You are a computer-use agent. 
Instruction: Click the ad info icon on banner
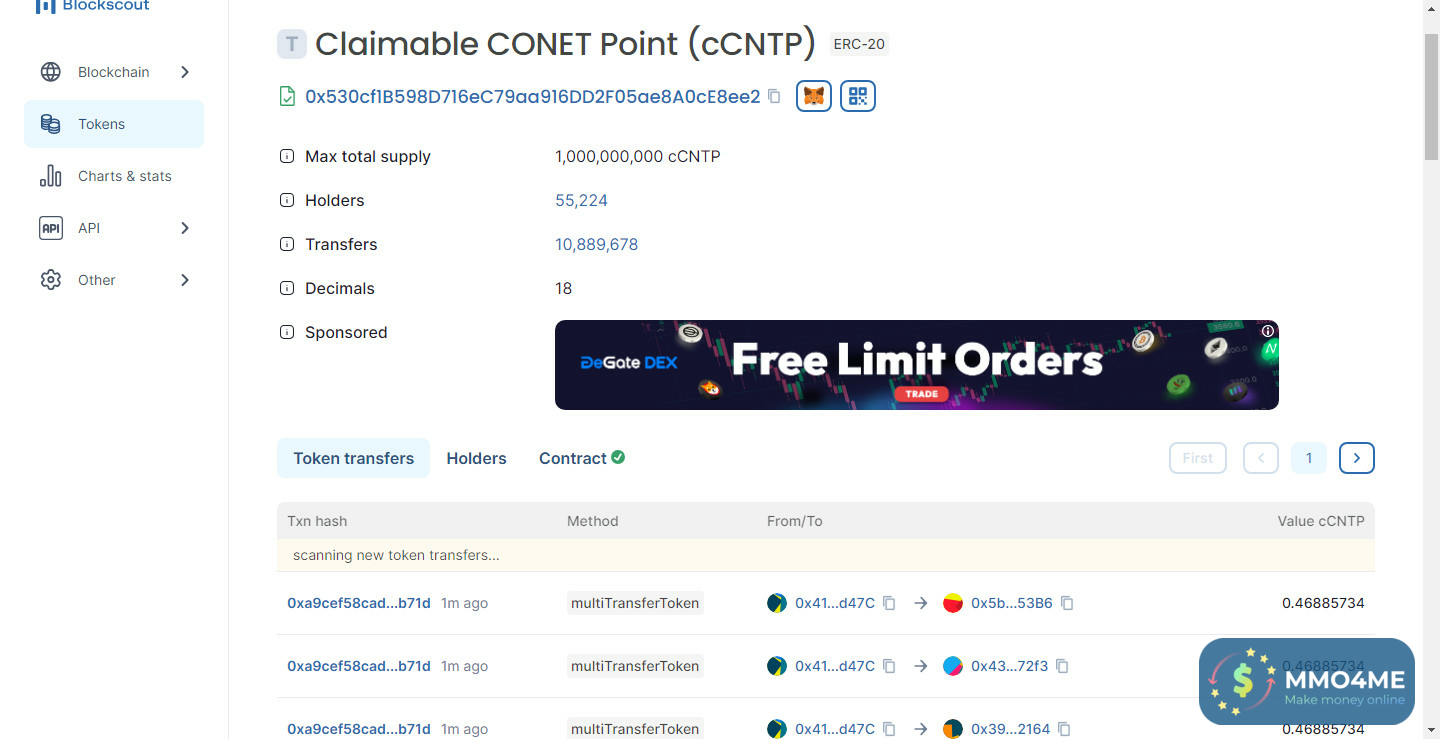point(1268,331)
